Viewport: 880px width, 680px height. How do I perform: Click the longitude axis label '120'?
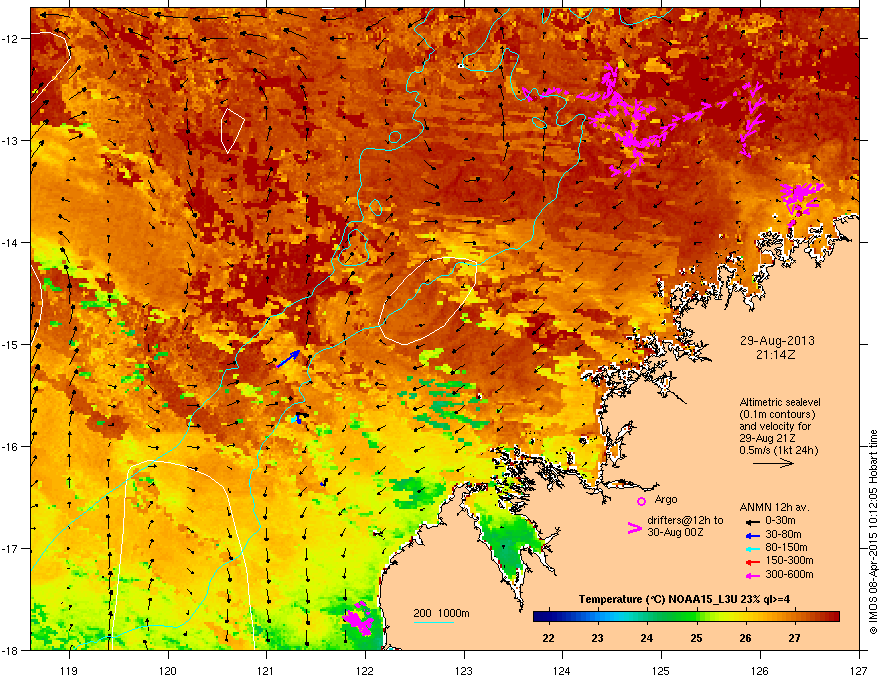(x=168, y=671)
